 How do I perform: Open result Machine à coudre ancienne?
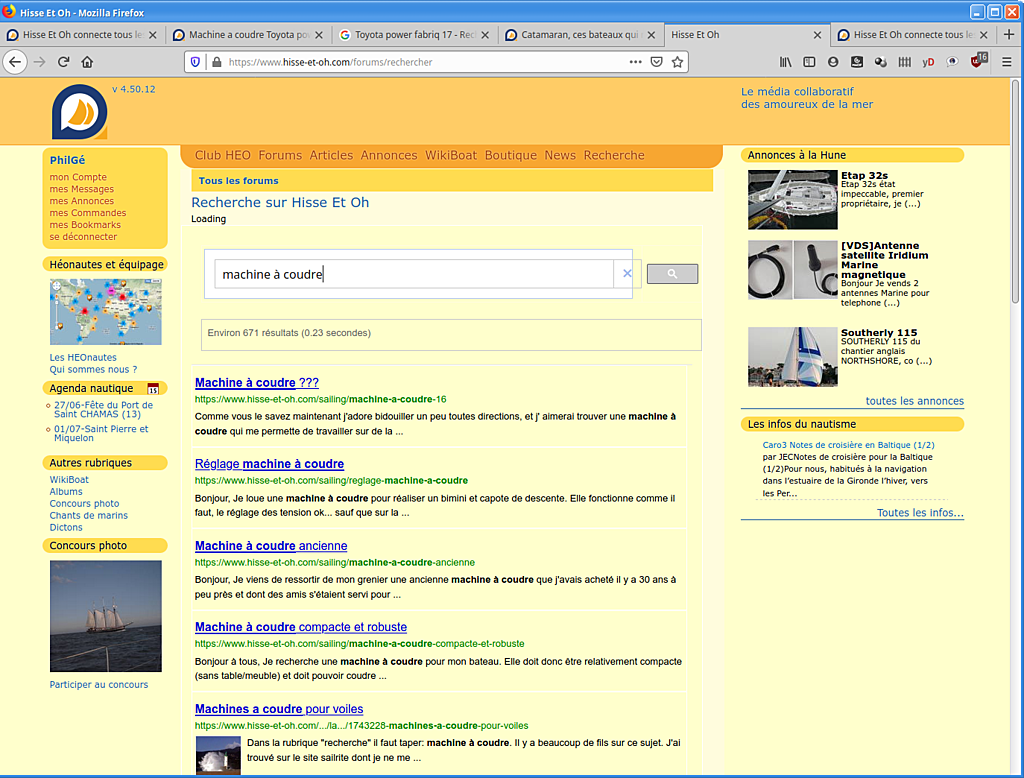[x=271, y=546]
